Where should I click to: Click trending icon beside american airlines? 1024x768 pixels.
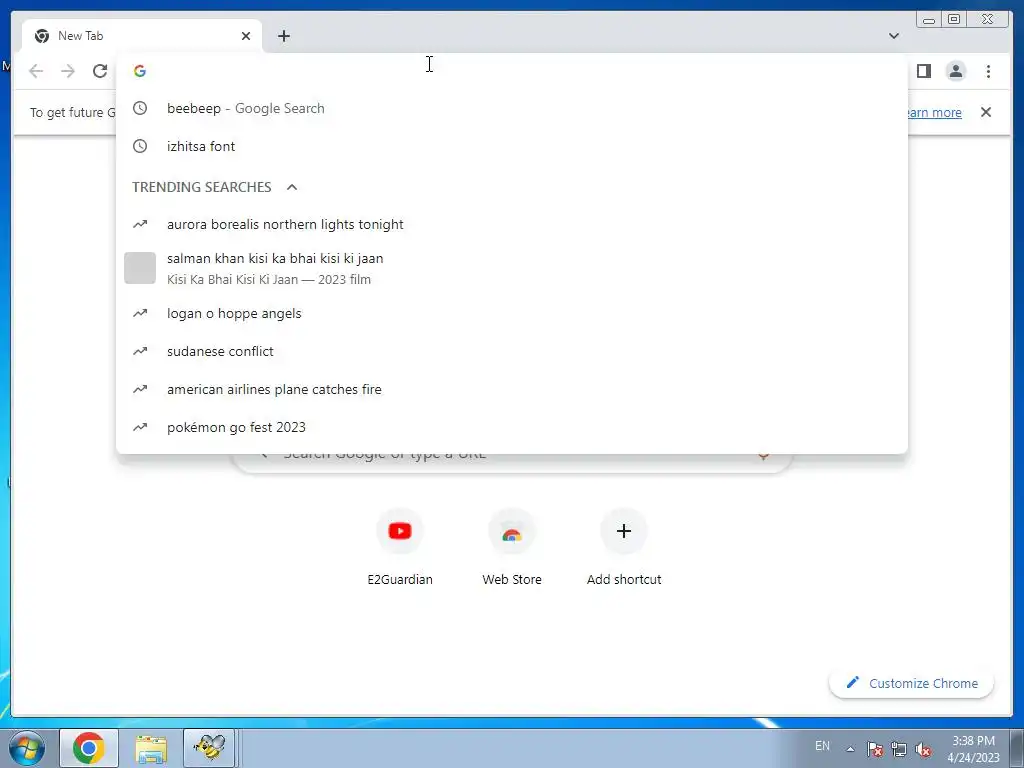[x=140, y=389]
